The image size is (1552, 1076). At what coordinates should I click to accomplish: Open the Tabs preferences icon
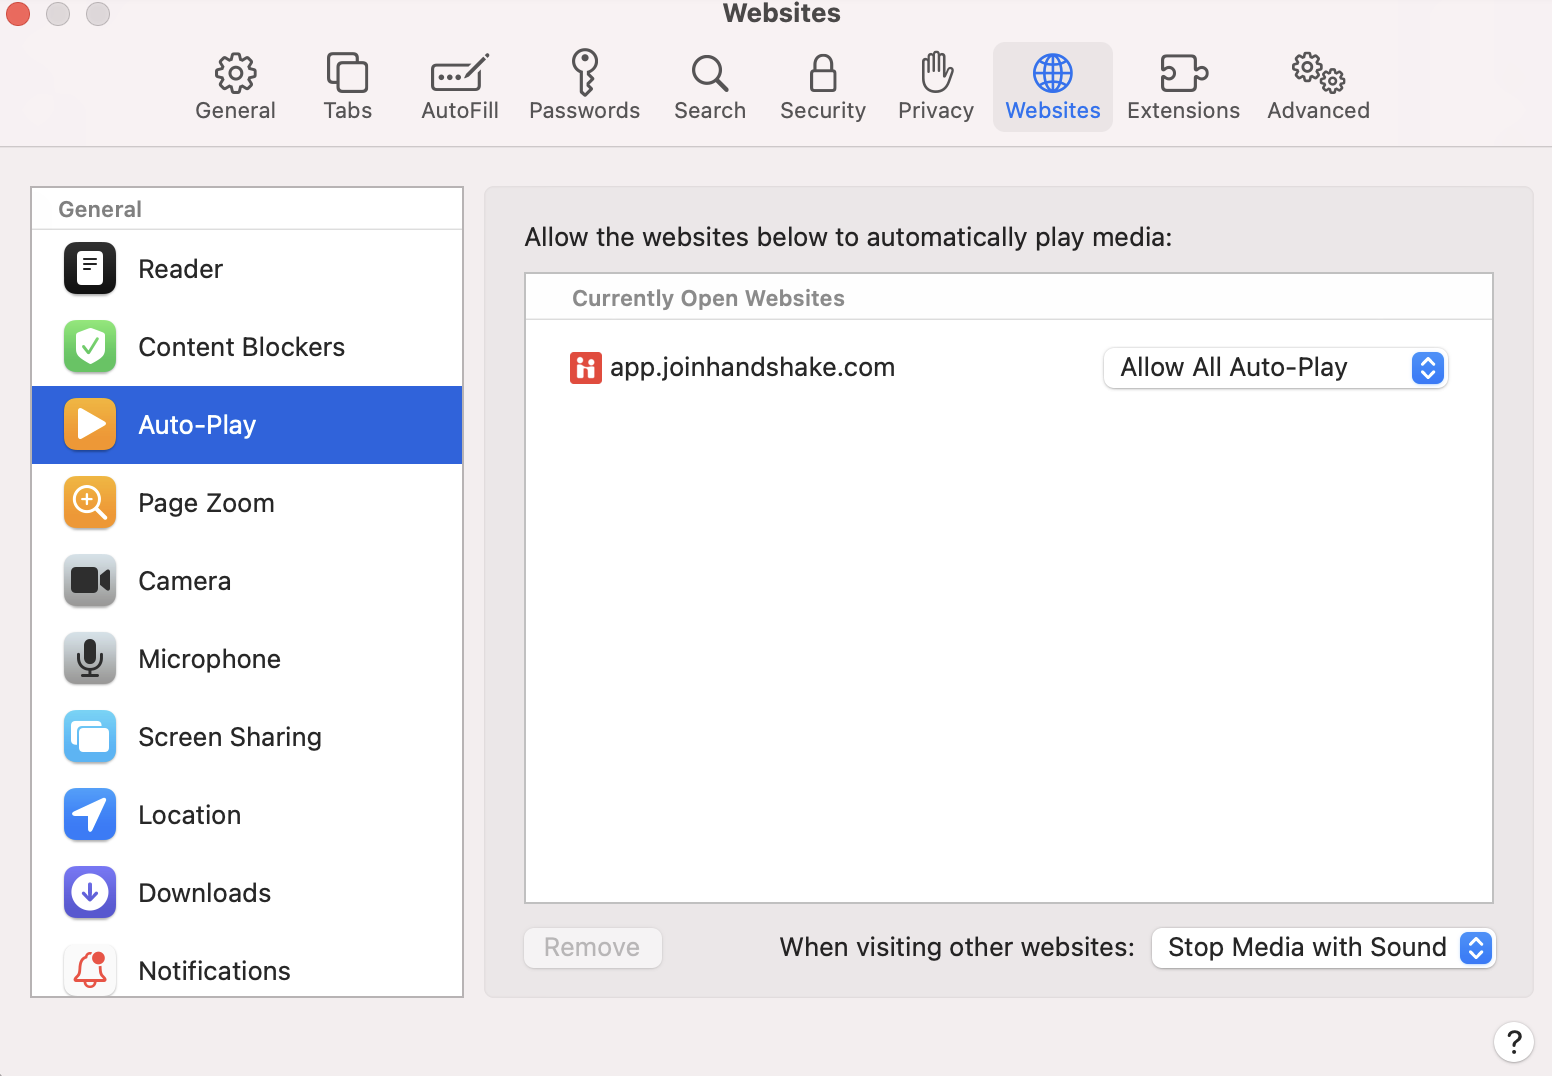347,73
